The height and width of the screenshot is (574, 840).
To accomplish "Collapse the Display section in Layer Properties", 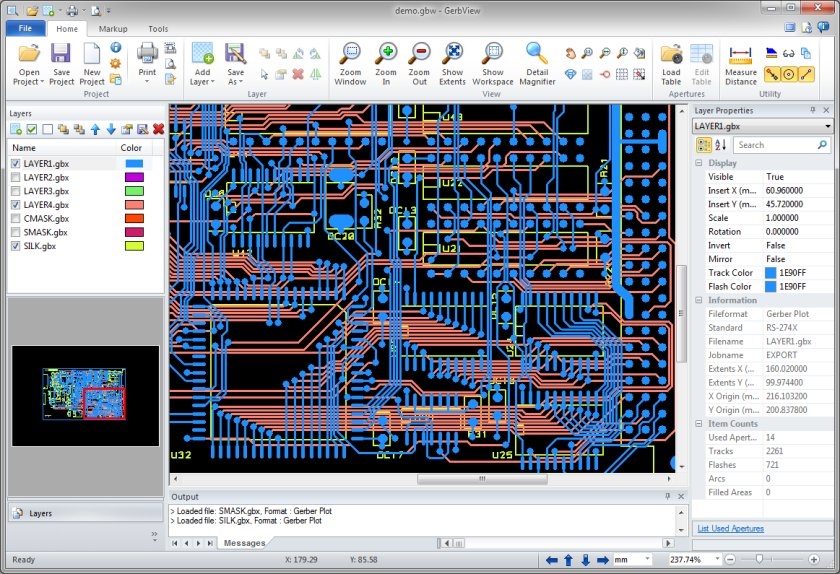I will [700, 163].
